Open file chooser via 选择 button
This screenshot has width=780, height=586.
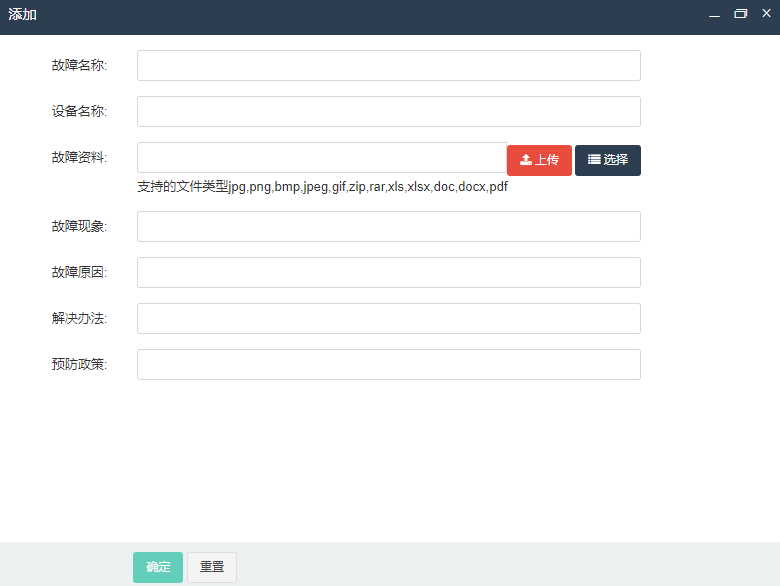tap(608, 160)
